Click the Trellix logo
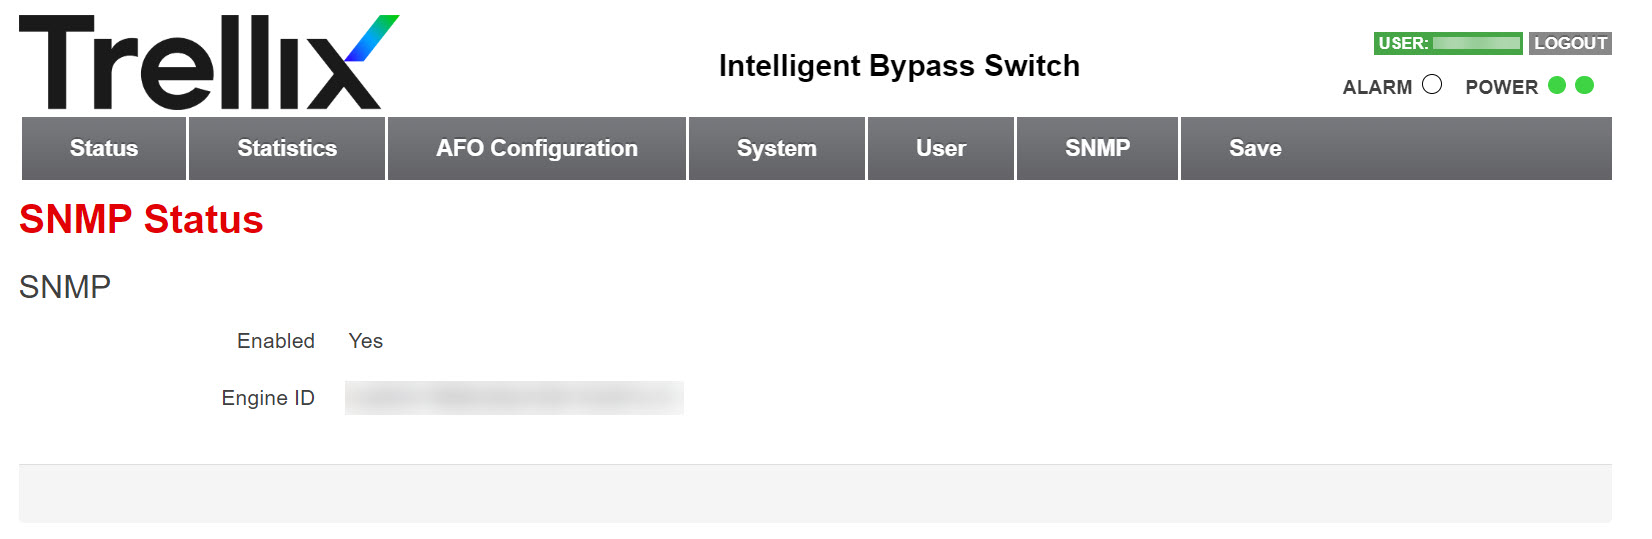 [209, 62]
